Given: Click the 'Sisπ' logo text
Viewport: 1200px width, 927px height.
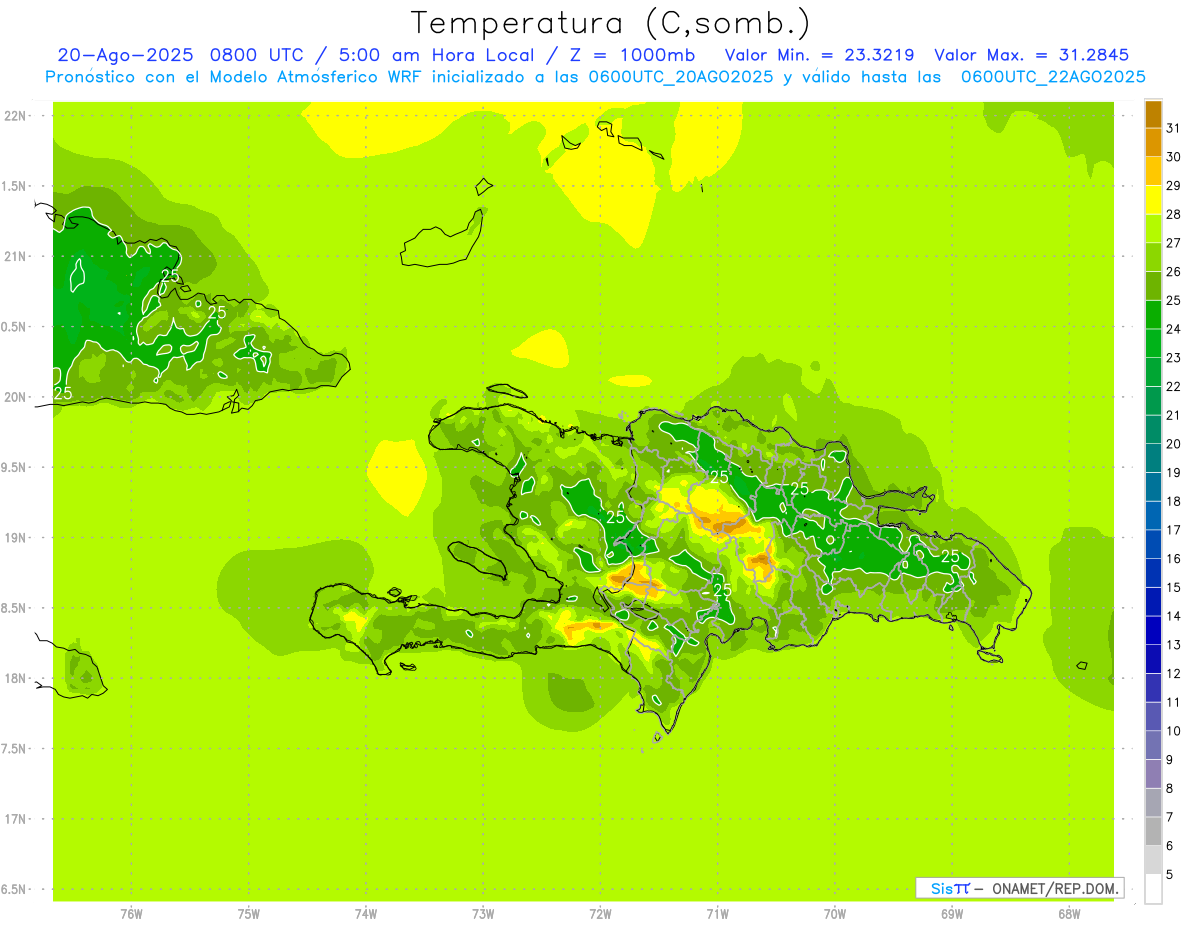Looking at the screenshot, I should [949, 888].
